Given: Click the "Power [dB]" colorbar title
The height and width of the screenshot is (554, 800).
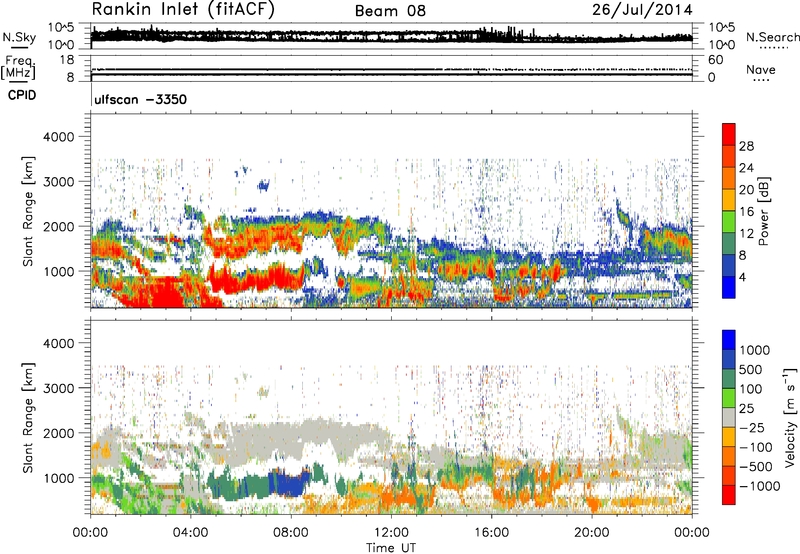Looking at the screenshot, I should tap(764, 211).
